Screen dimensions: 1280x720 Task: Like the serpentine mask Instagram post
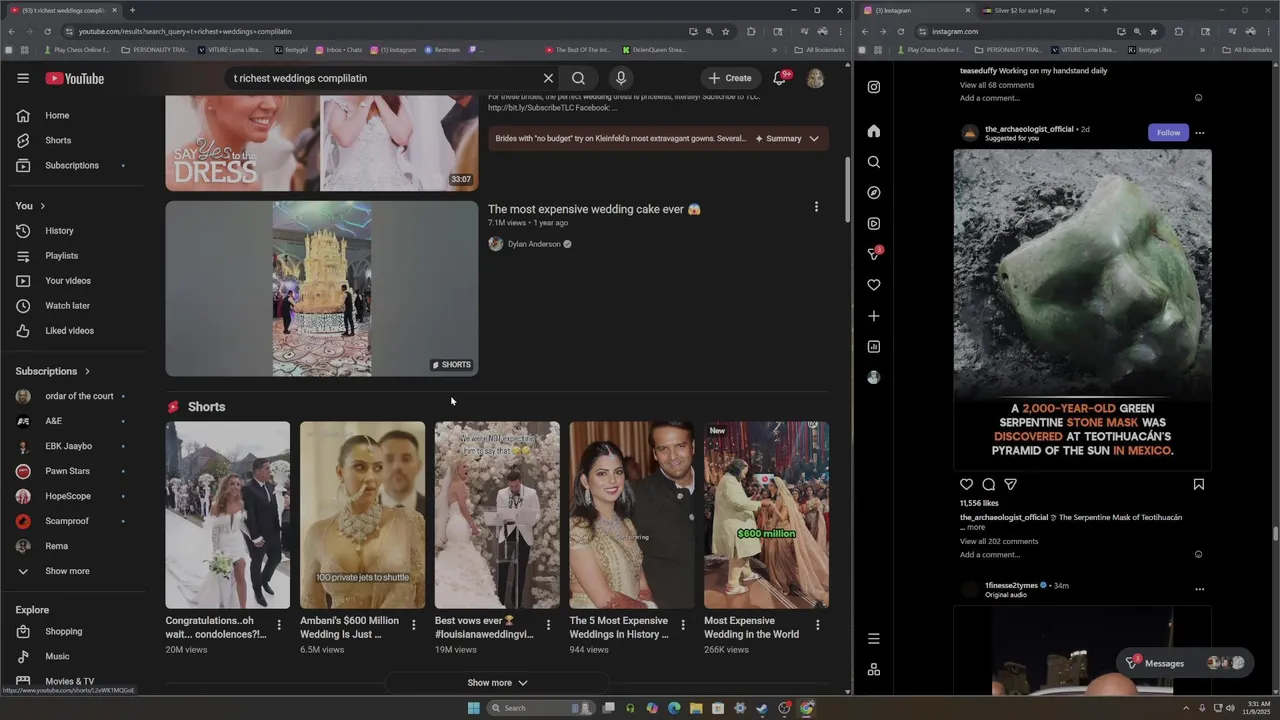click(x=966, y=485)
